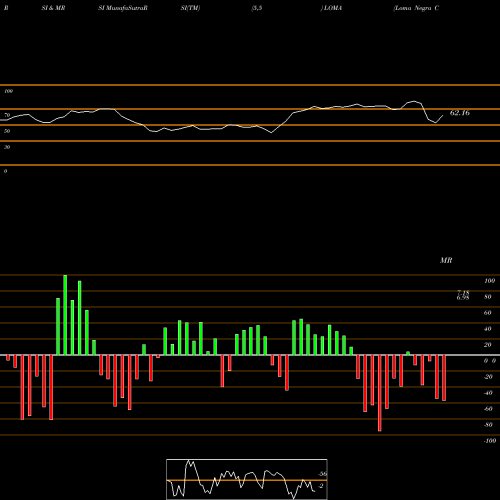Click the MR axis label -60
The image size is (500, 500).
coord(488,409)
